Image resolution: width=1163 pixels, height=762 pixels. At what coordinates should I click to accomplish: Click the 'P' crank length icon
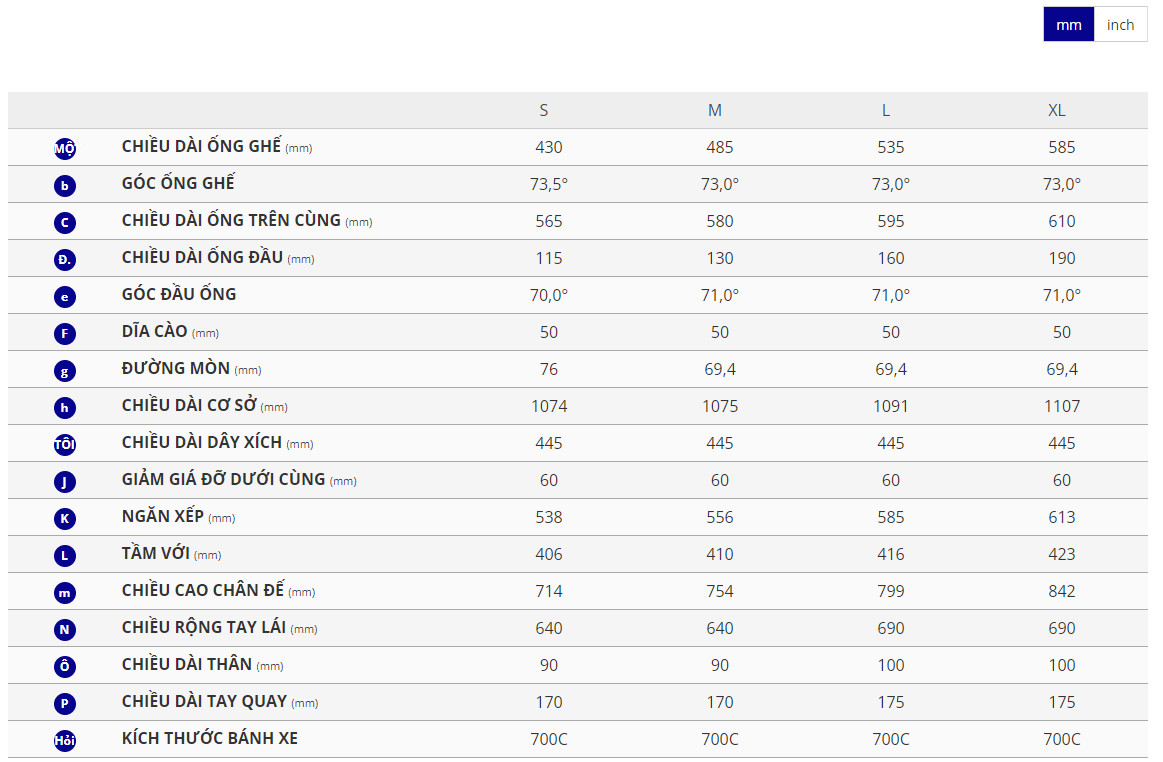[65, 703]
